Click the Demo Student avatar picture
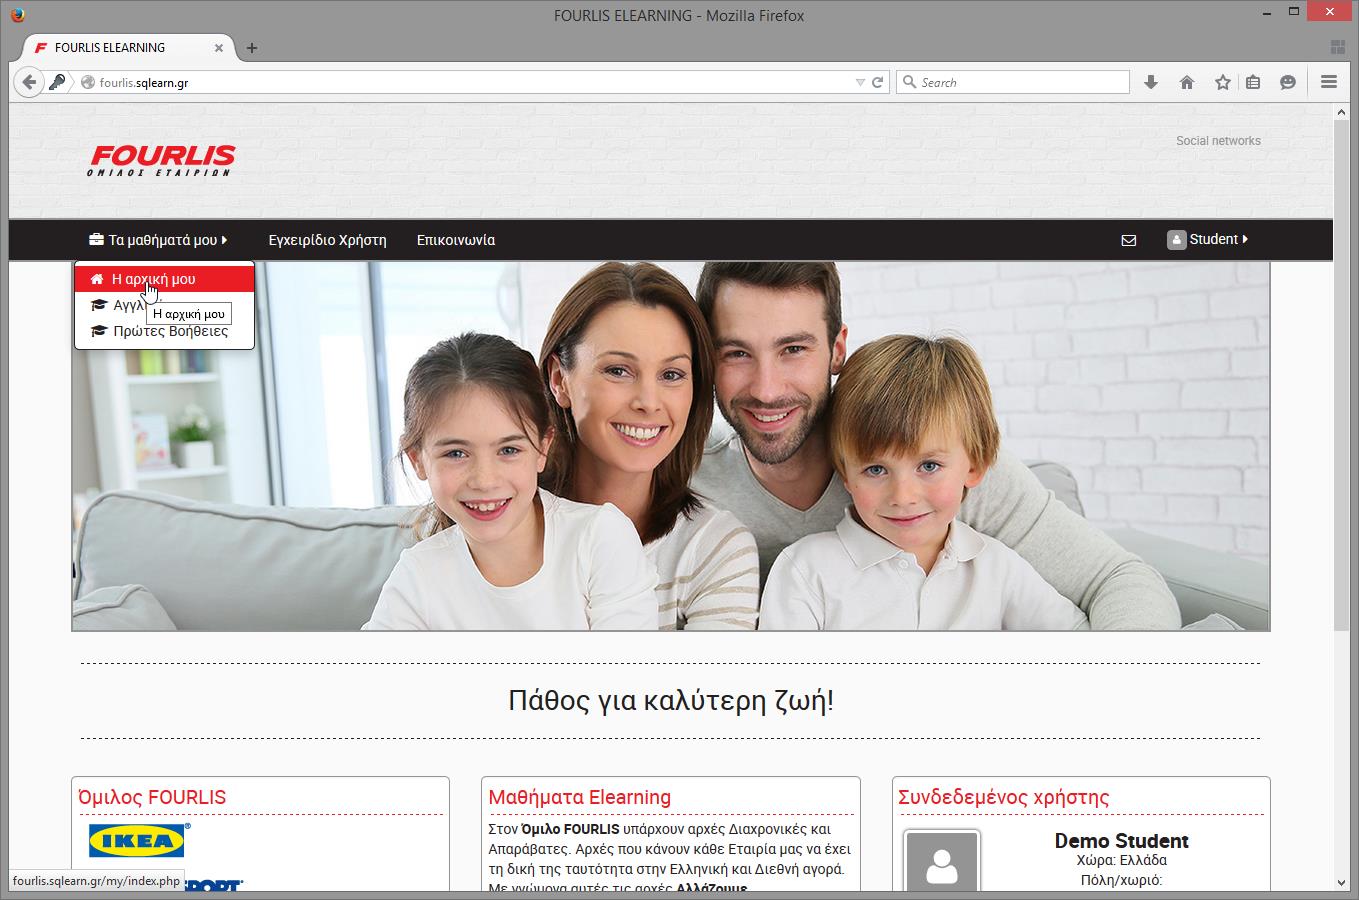Image resolution: width=1359 pixels, height=900 pixels. point(941,861)
